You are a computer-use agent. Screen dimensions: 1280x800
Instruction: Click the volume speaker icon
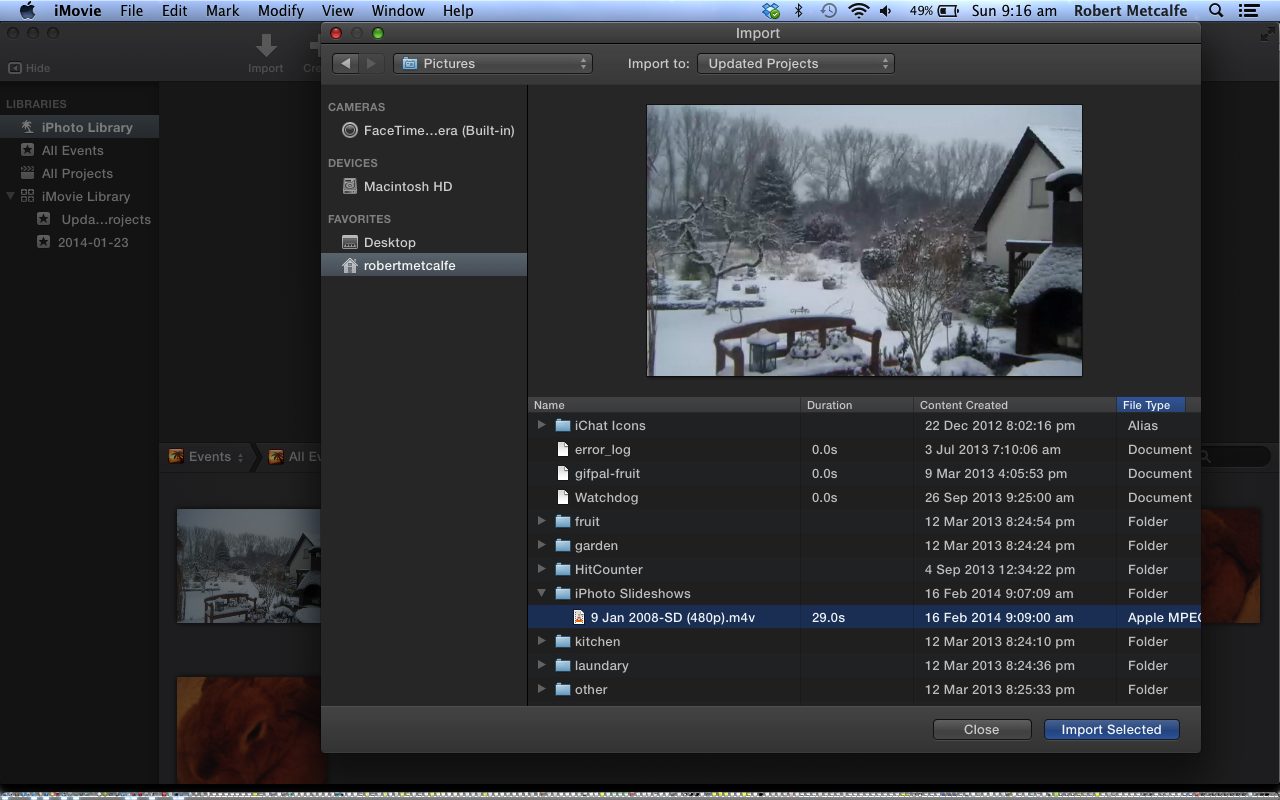click(x=886, y=11)
